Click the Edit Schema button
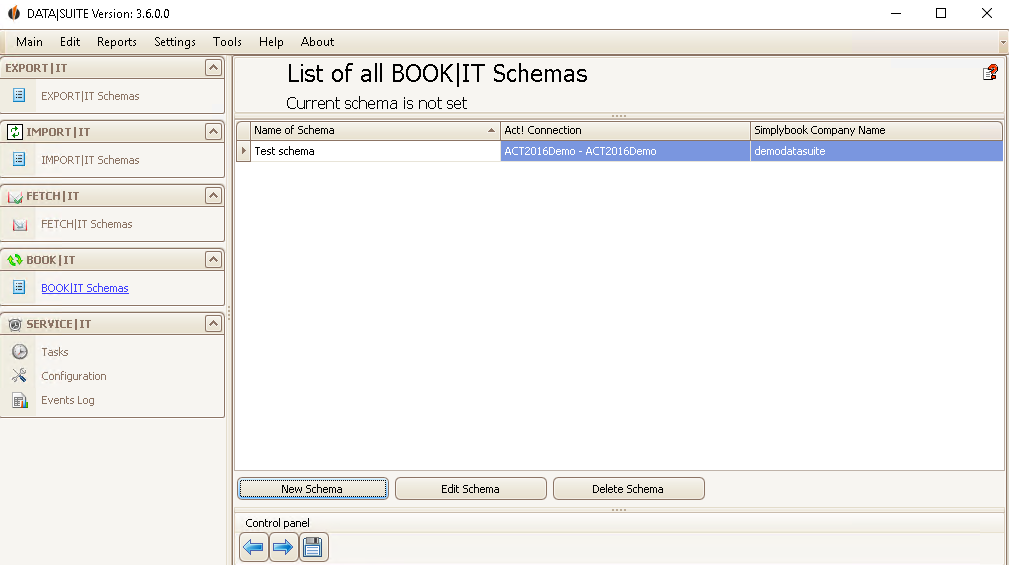 click(470, 489)
